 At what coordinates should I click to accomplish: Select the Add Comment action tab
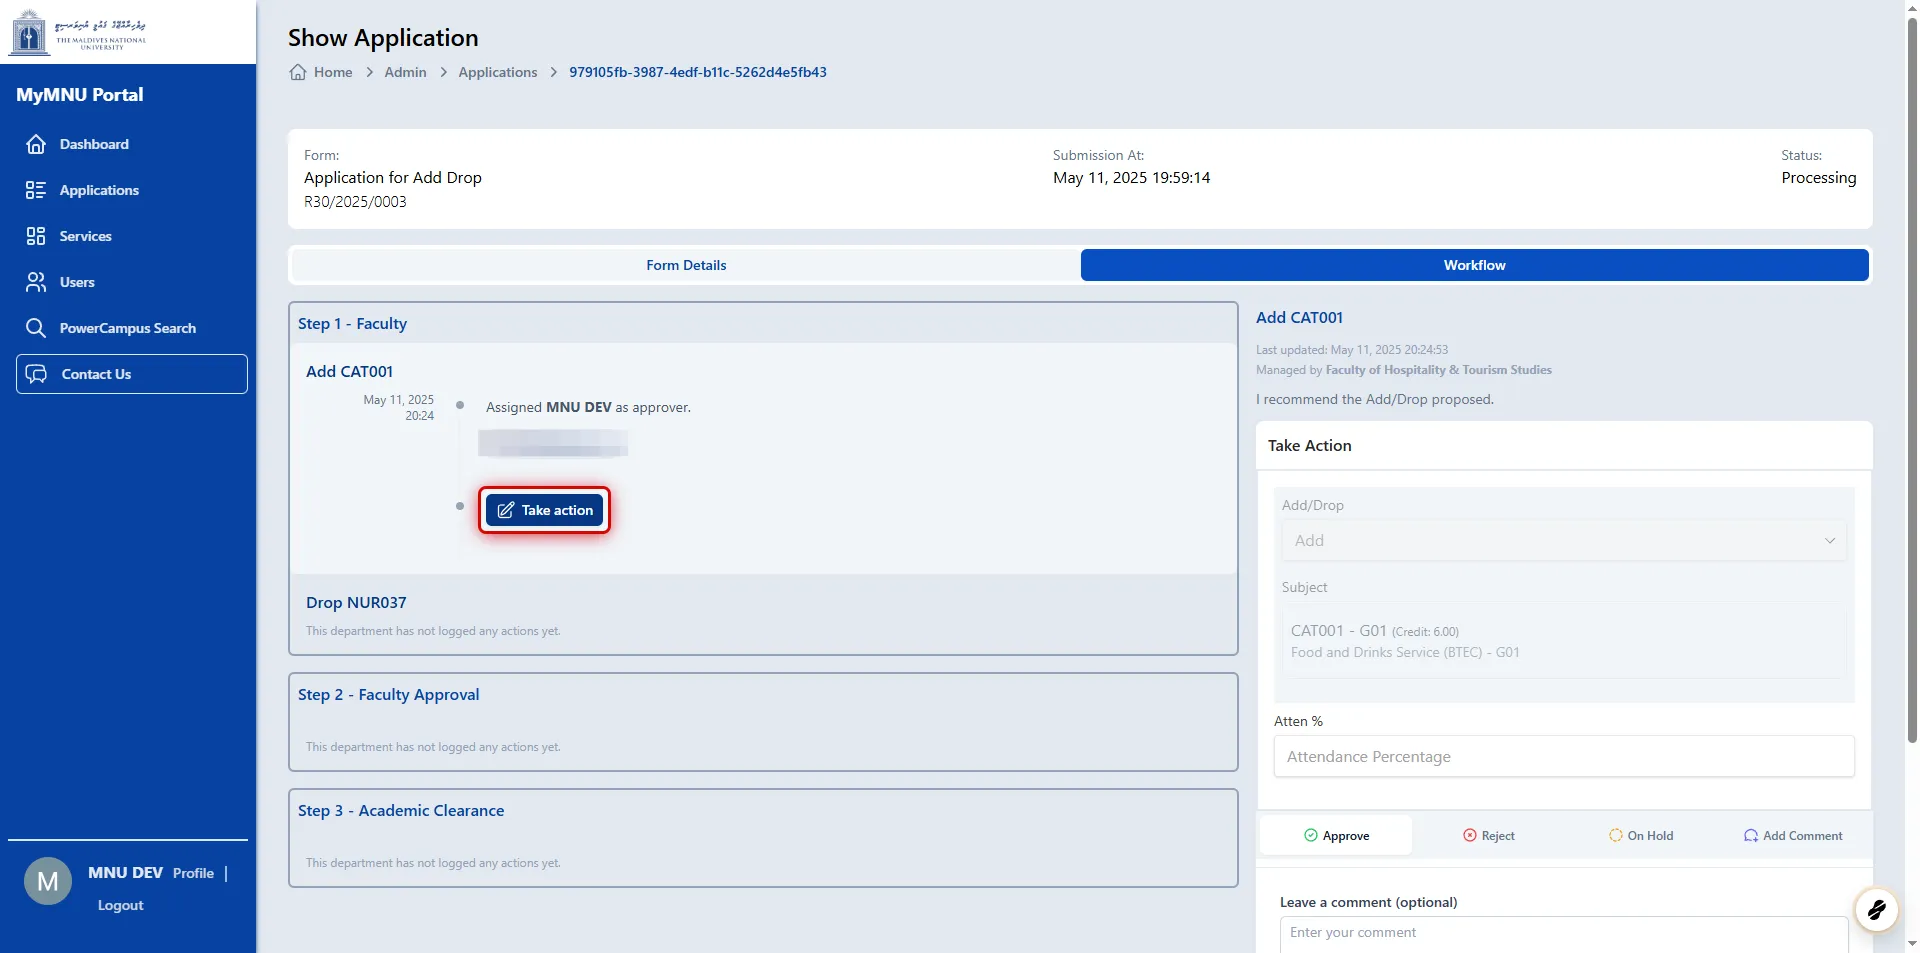(1793, 835)
